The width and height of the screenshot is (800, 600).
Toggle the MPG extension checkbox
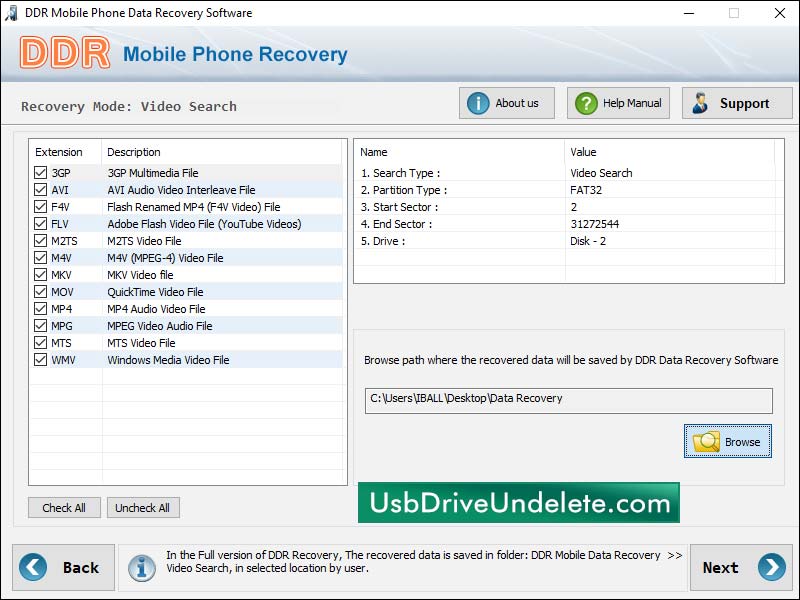click(40, 326)
